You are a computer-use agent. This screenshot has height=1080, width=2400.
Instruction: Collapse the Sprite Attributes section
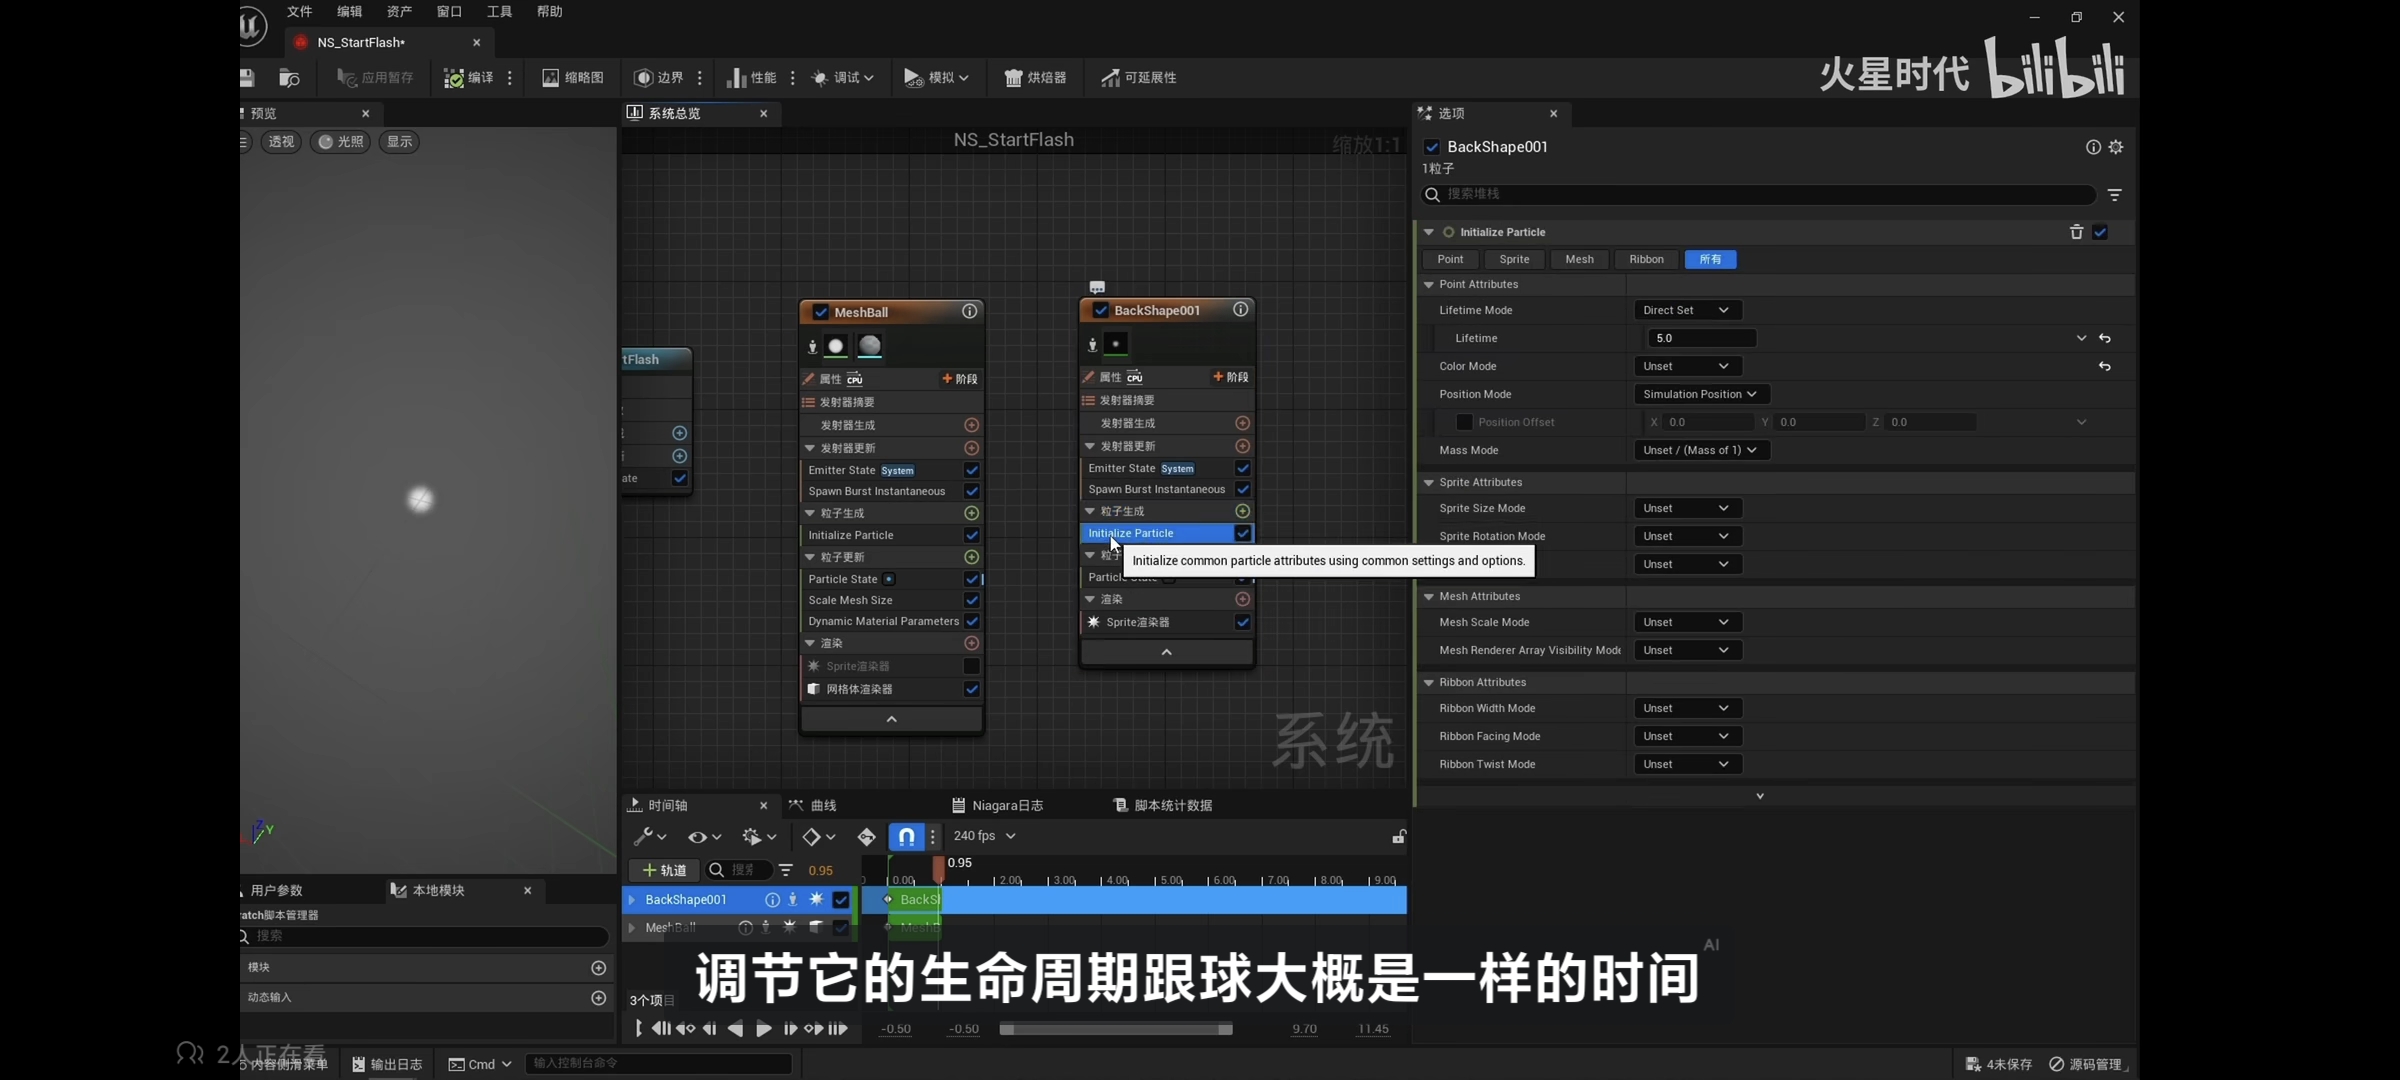[1429, 482]
